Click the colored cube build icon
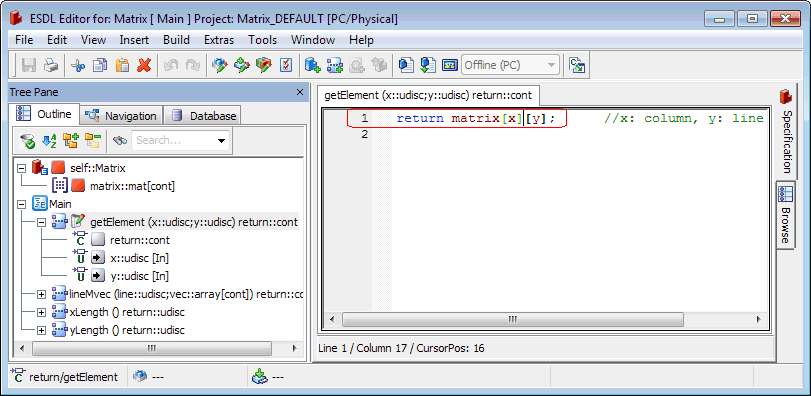The width and height of the screenshot is (811, 396). pos(263,65)
